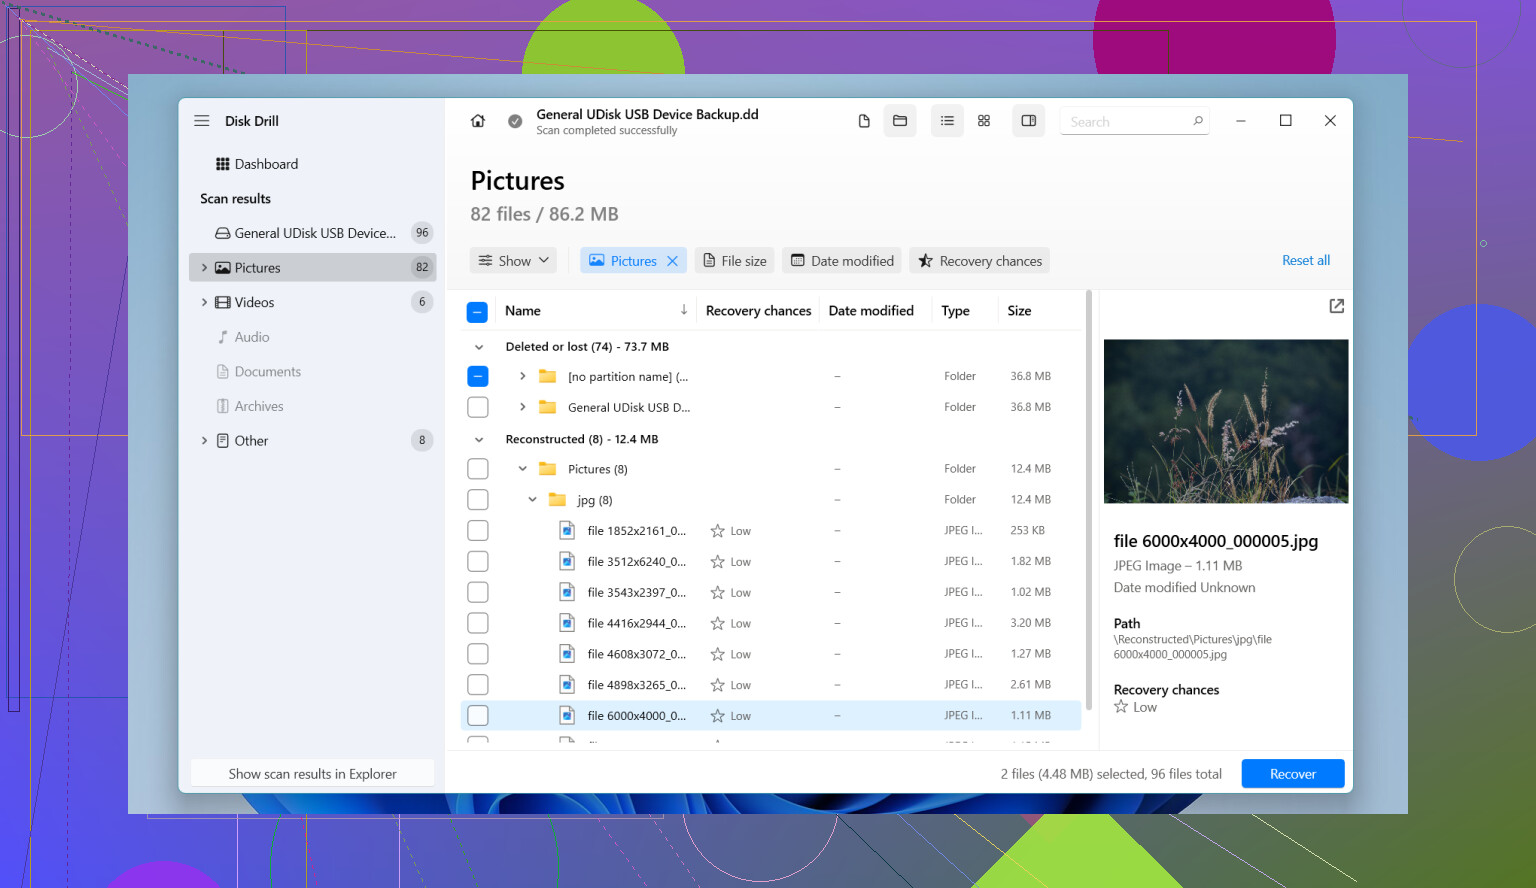This screenshot has width=1536, height=888.
Task: Collapse the jpg (8) folder
Action: coord(532,500)
